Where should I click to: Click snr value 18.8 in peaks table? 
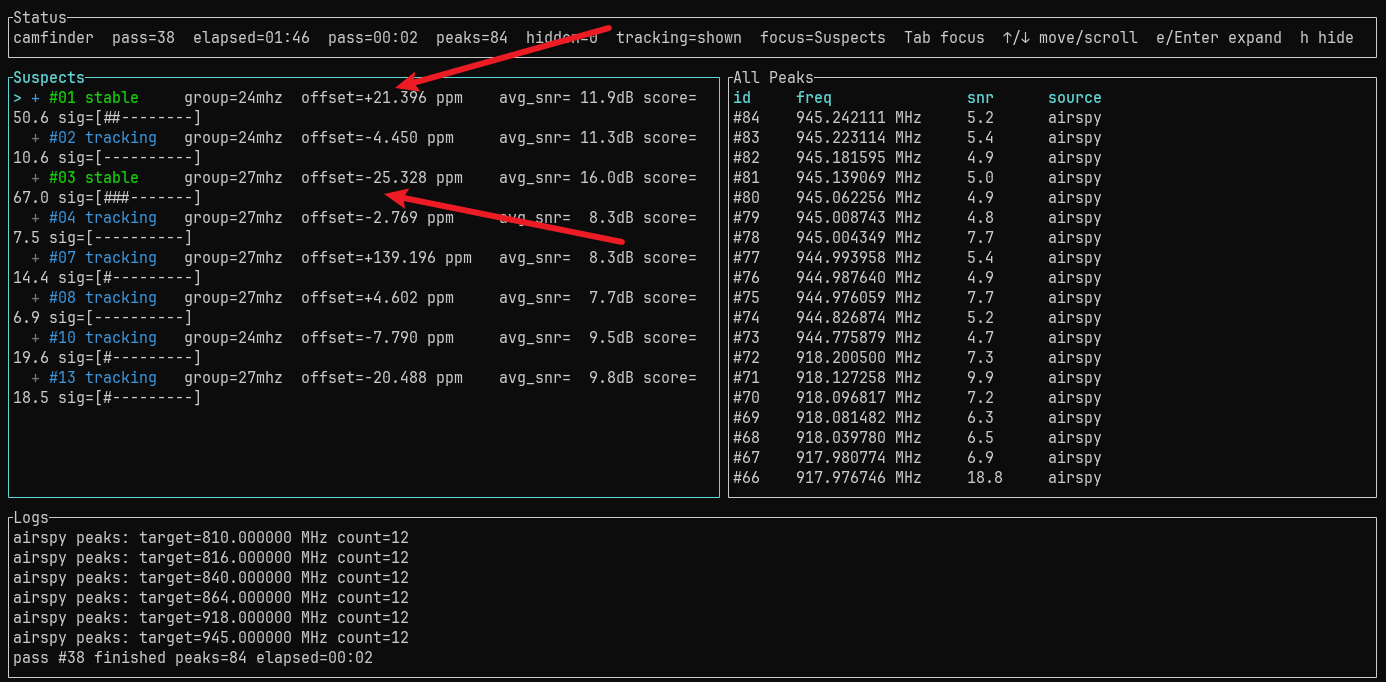pos(985,478)
